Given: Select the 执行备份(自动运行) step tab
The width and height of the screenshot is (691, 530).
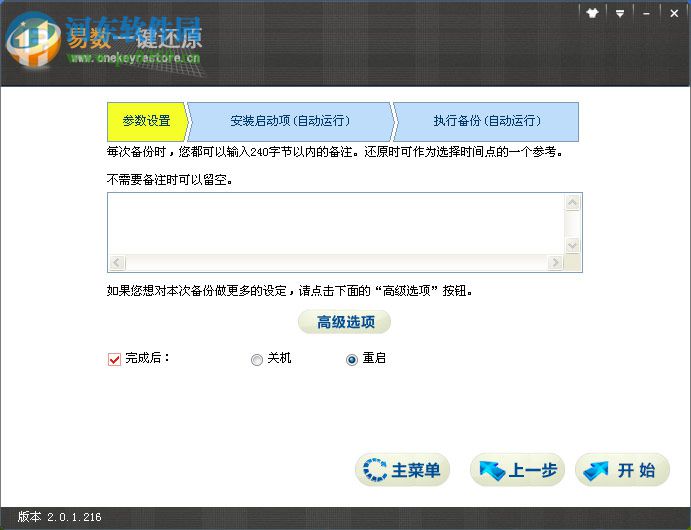Looking at the screenshot, I should (487, 121).
